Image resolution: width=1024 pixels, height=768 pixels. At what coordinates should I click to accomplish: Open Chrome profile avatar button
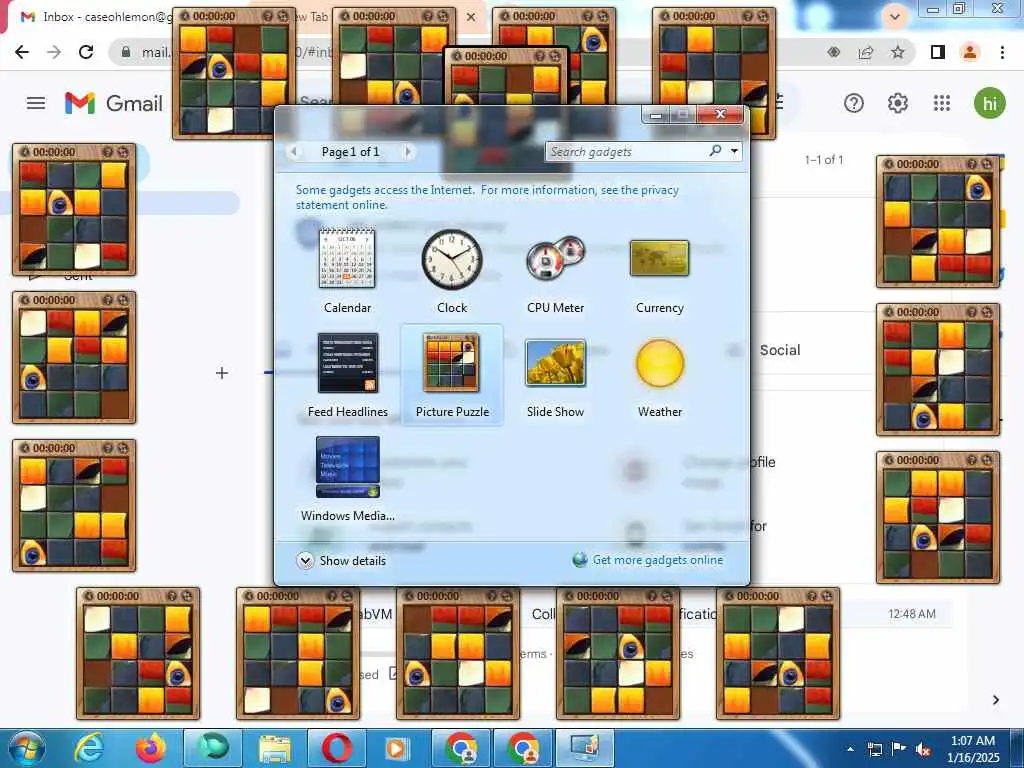pyautogui.click(x=970, y=52)
